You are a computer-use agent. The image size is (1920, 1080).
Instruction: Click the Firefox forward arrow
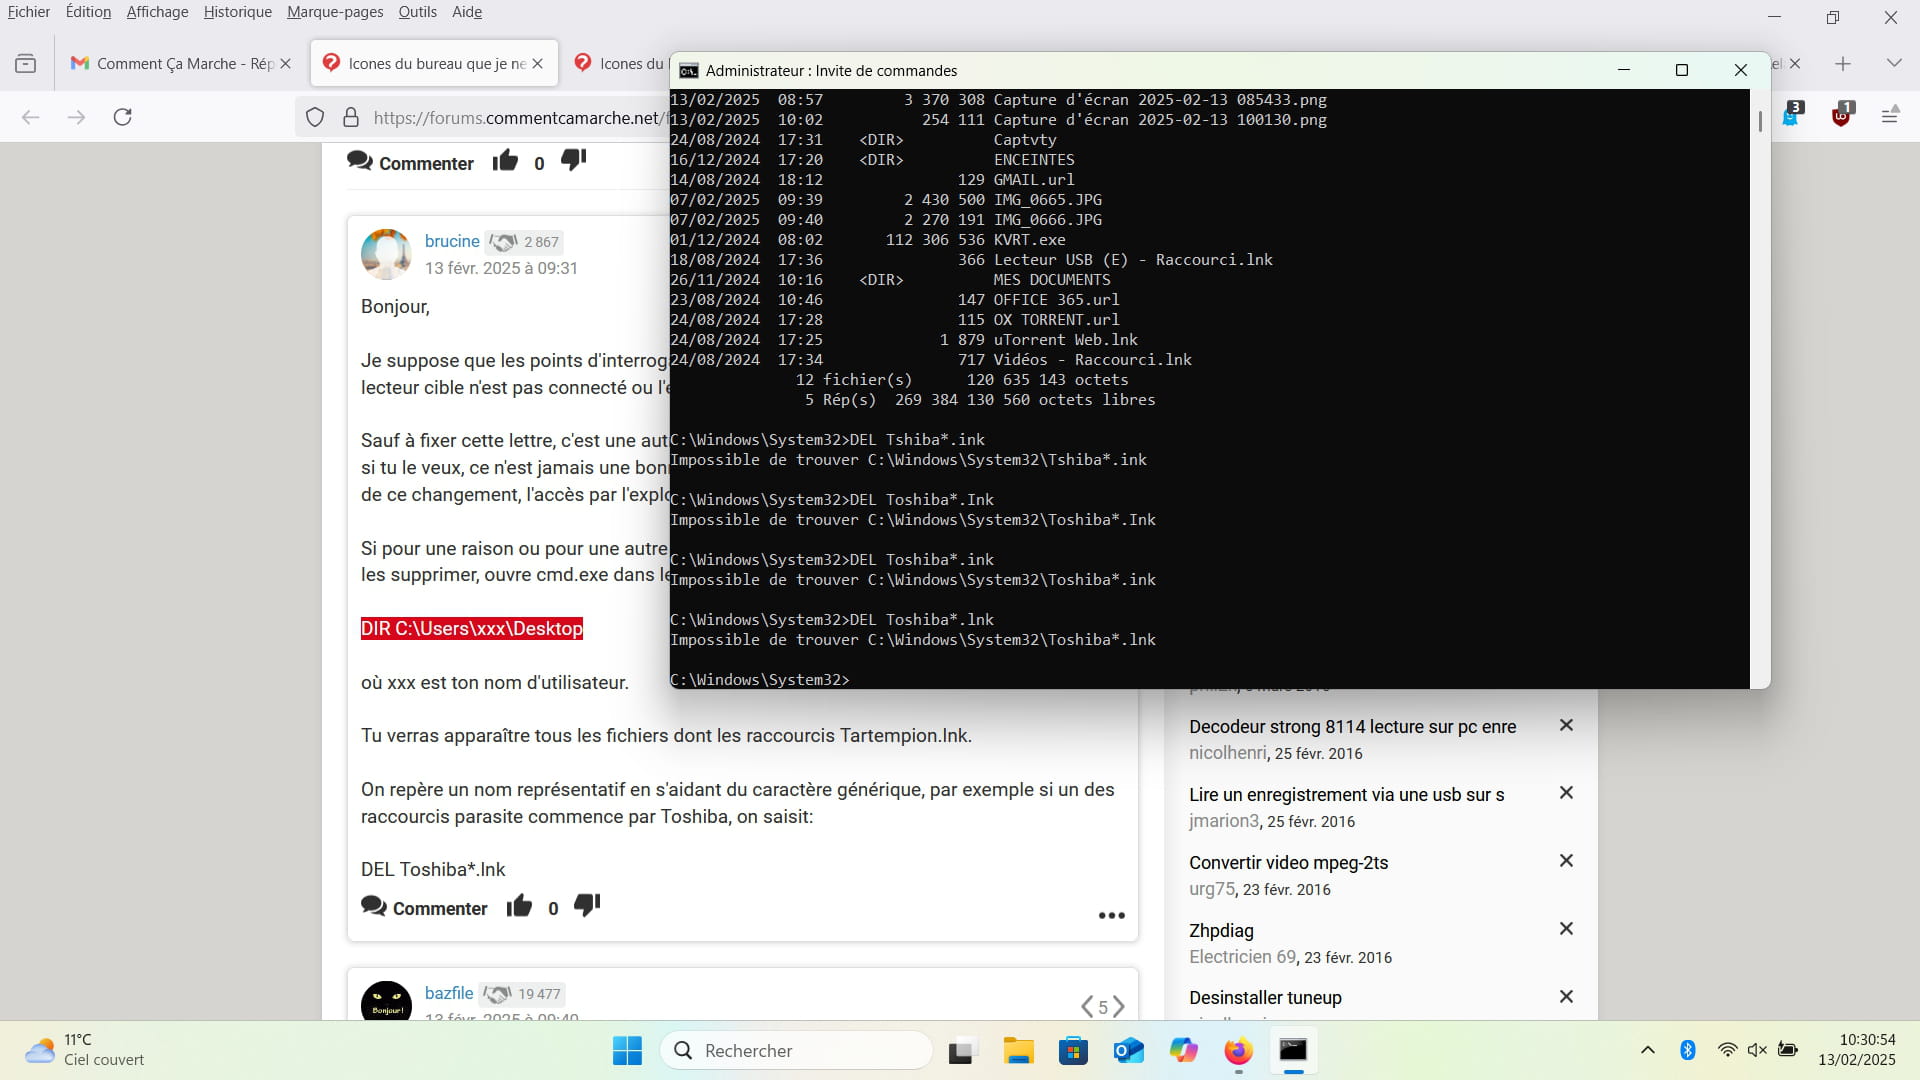click(x=77, y=117)
